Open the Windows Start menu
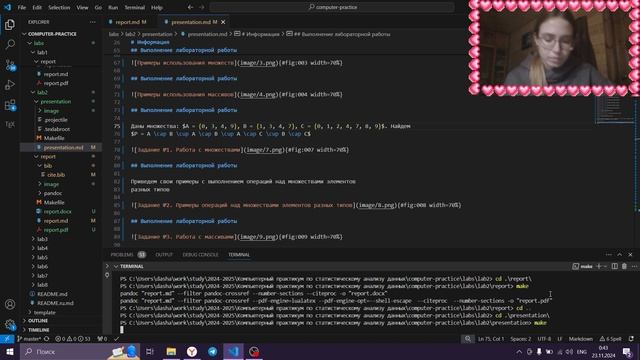This screenshot has height=360, width=640. 9,351
